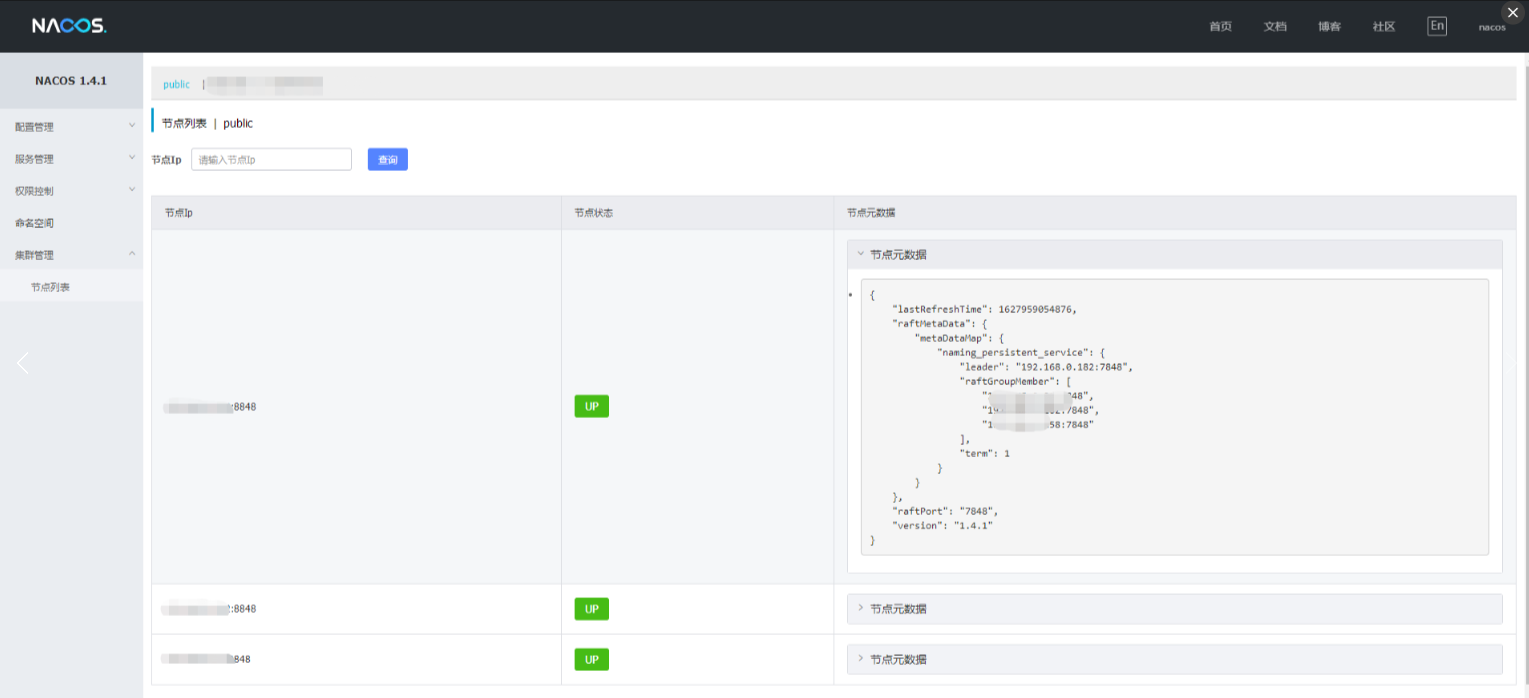1529x698 pixels.
Task: Click the 查询 button
Action: tap(388, 159)
